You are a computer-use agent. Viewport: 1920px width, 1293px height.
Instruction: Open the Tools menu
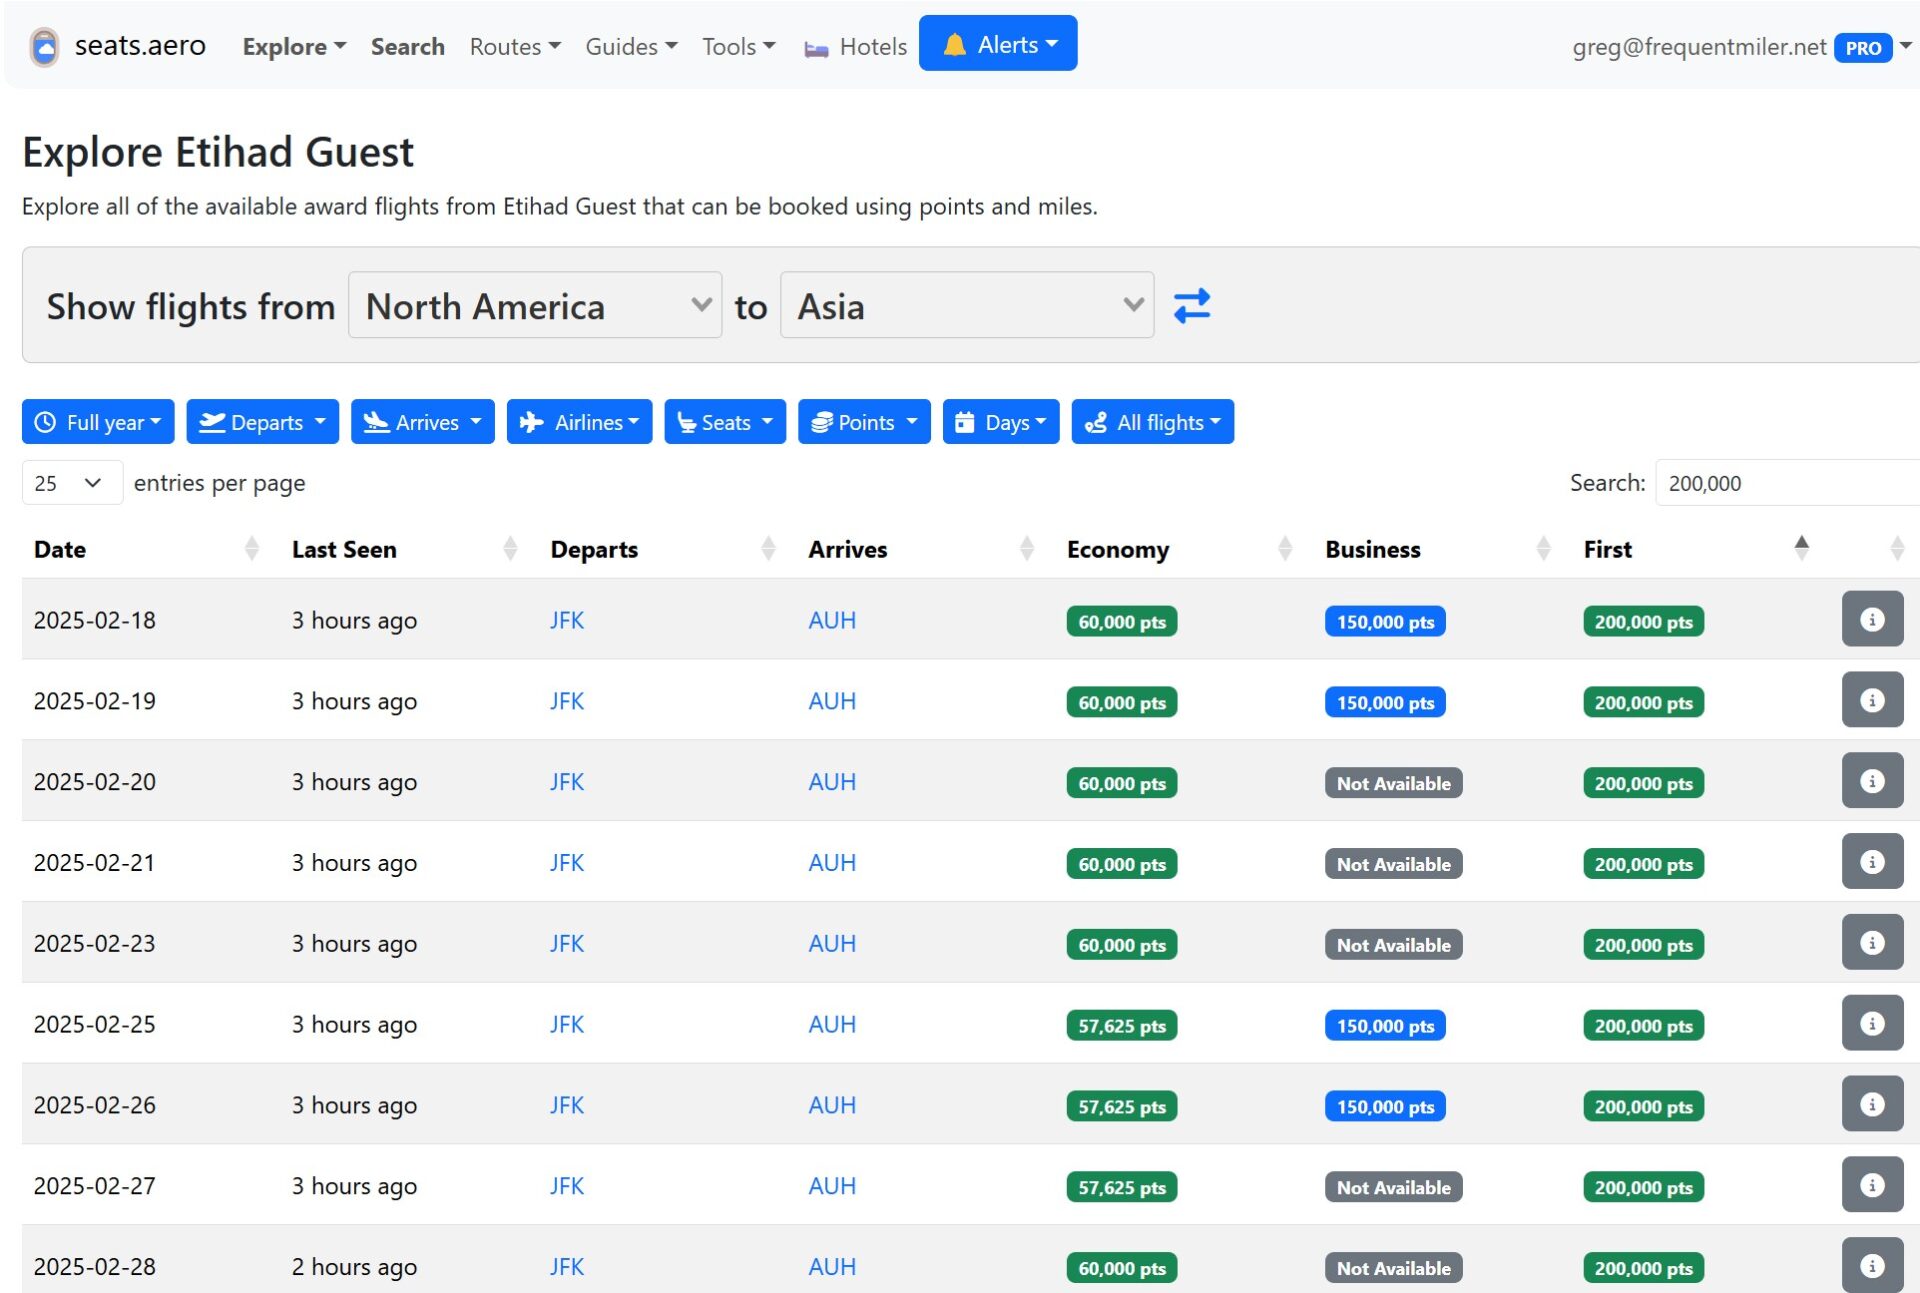pos(738,46)
